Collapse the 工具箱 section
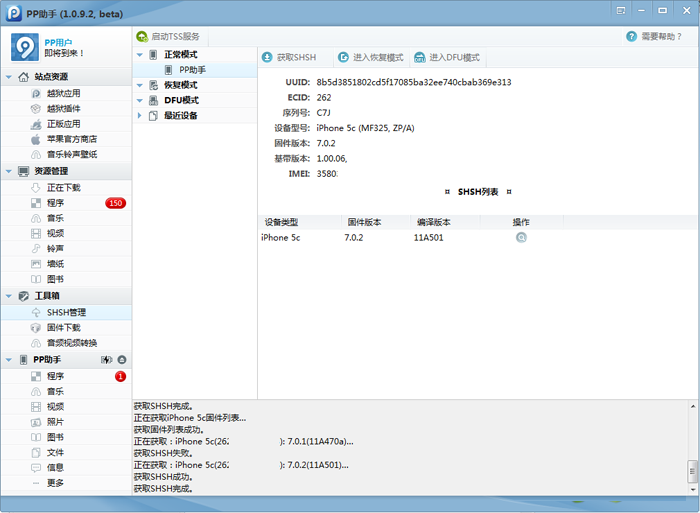 [x=8, y=296]
